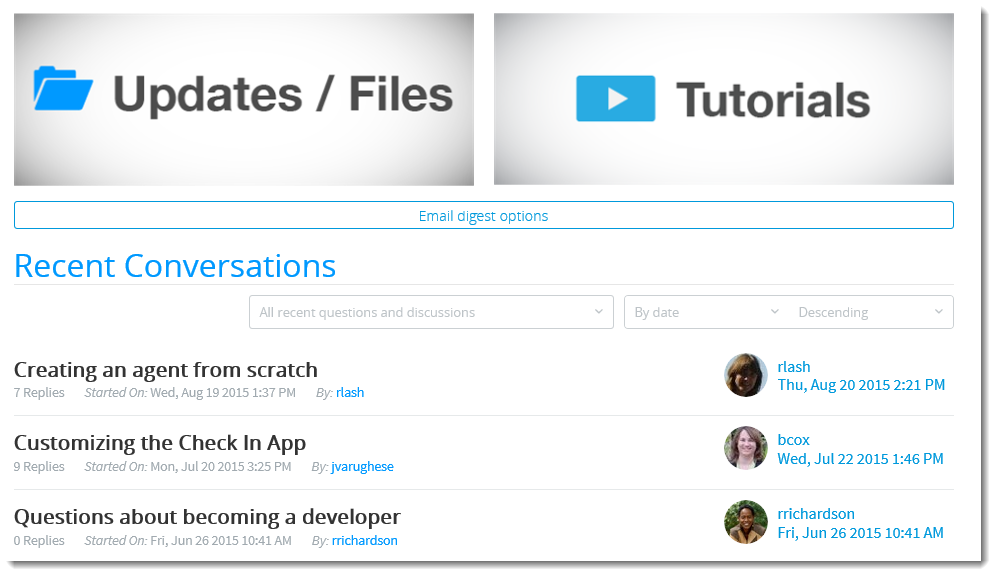Click bcox's avatar photo

click(746, 448)
